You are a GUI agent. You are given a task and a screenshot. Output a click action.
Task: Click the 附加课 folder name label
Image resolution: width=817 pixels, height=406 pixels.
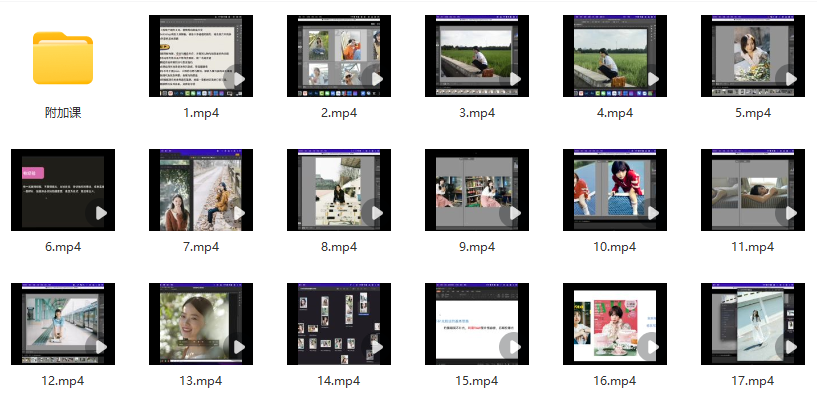[x=63, y=113]
